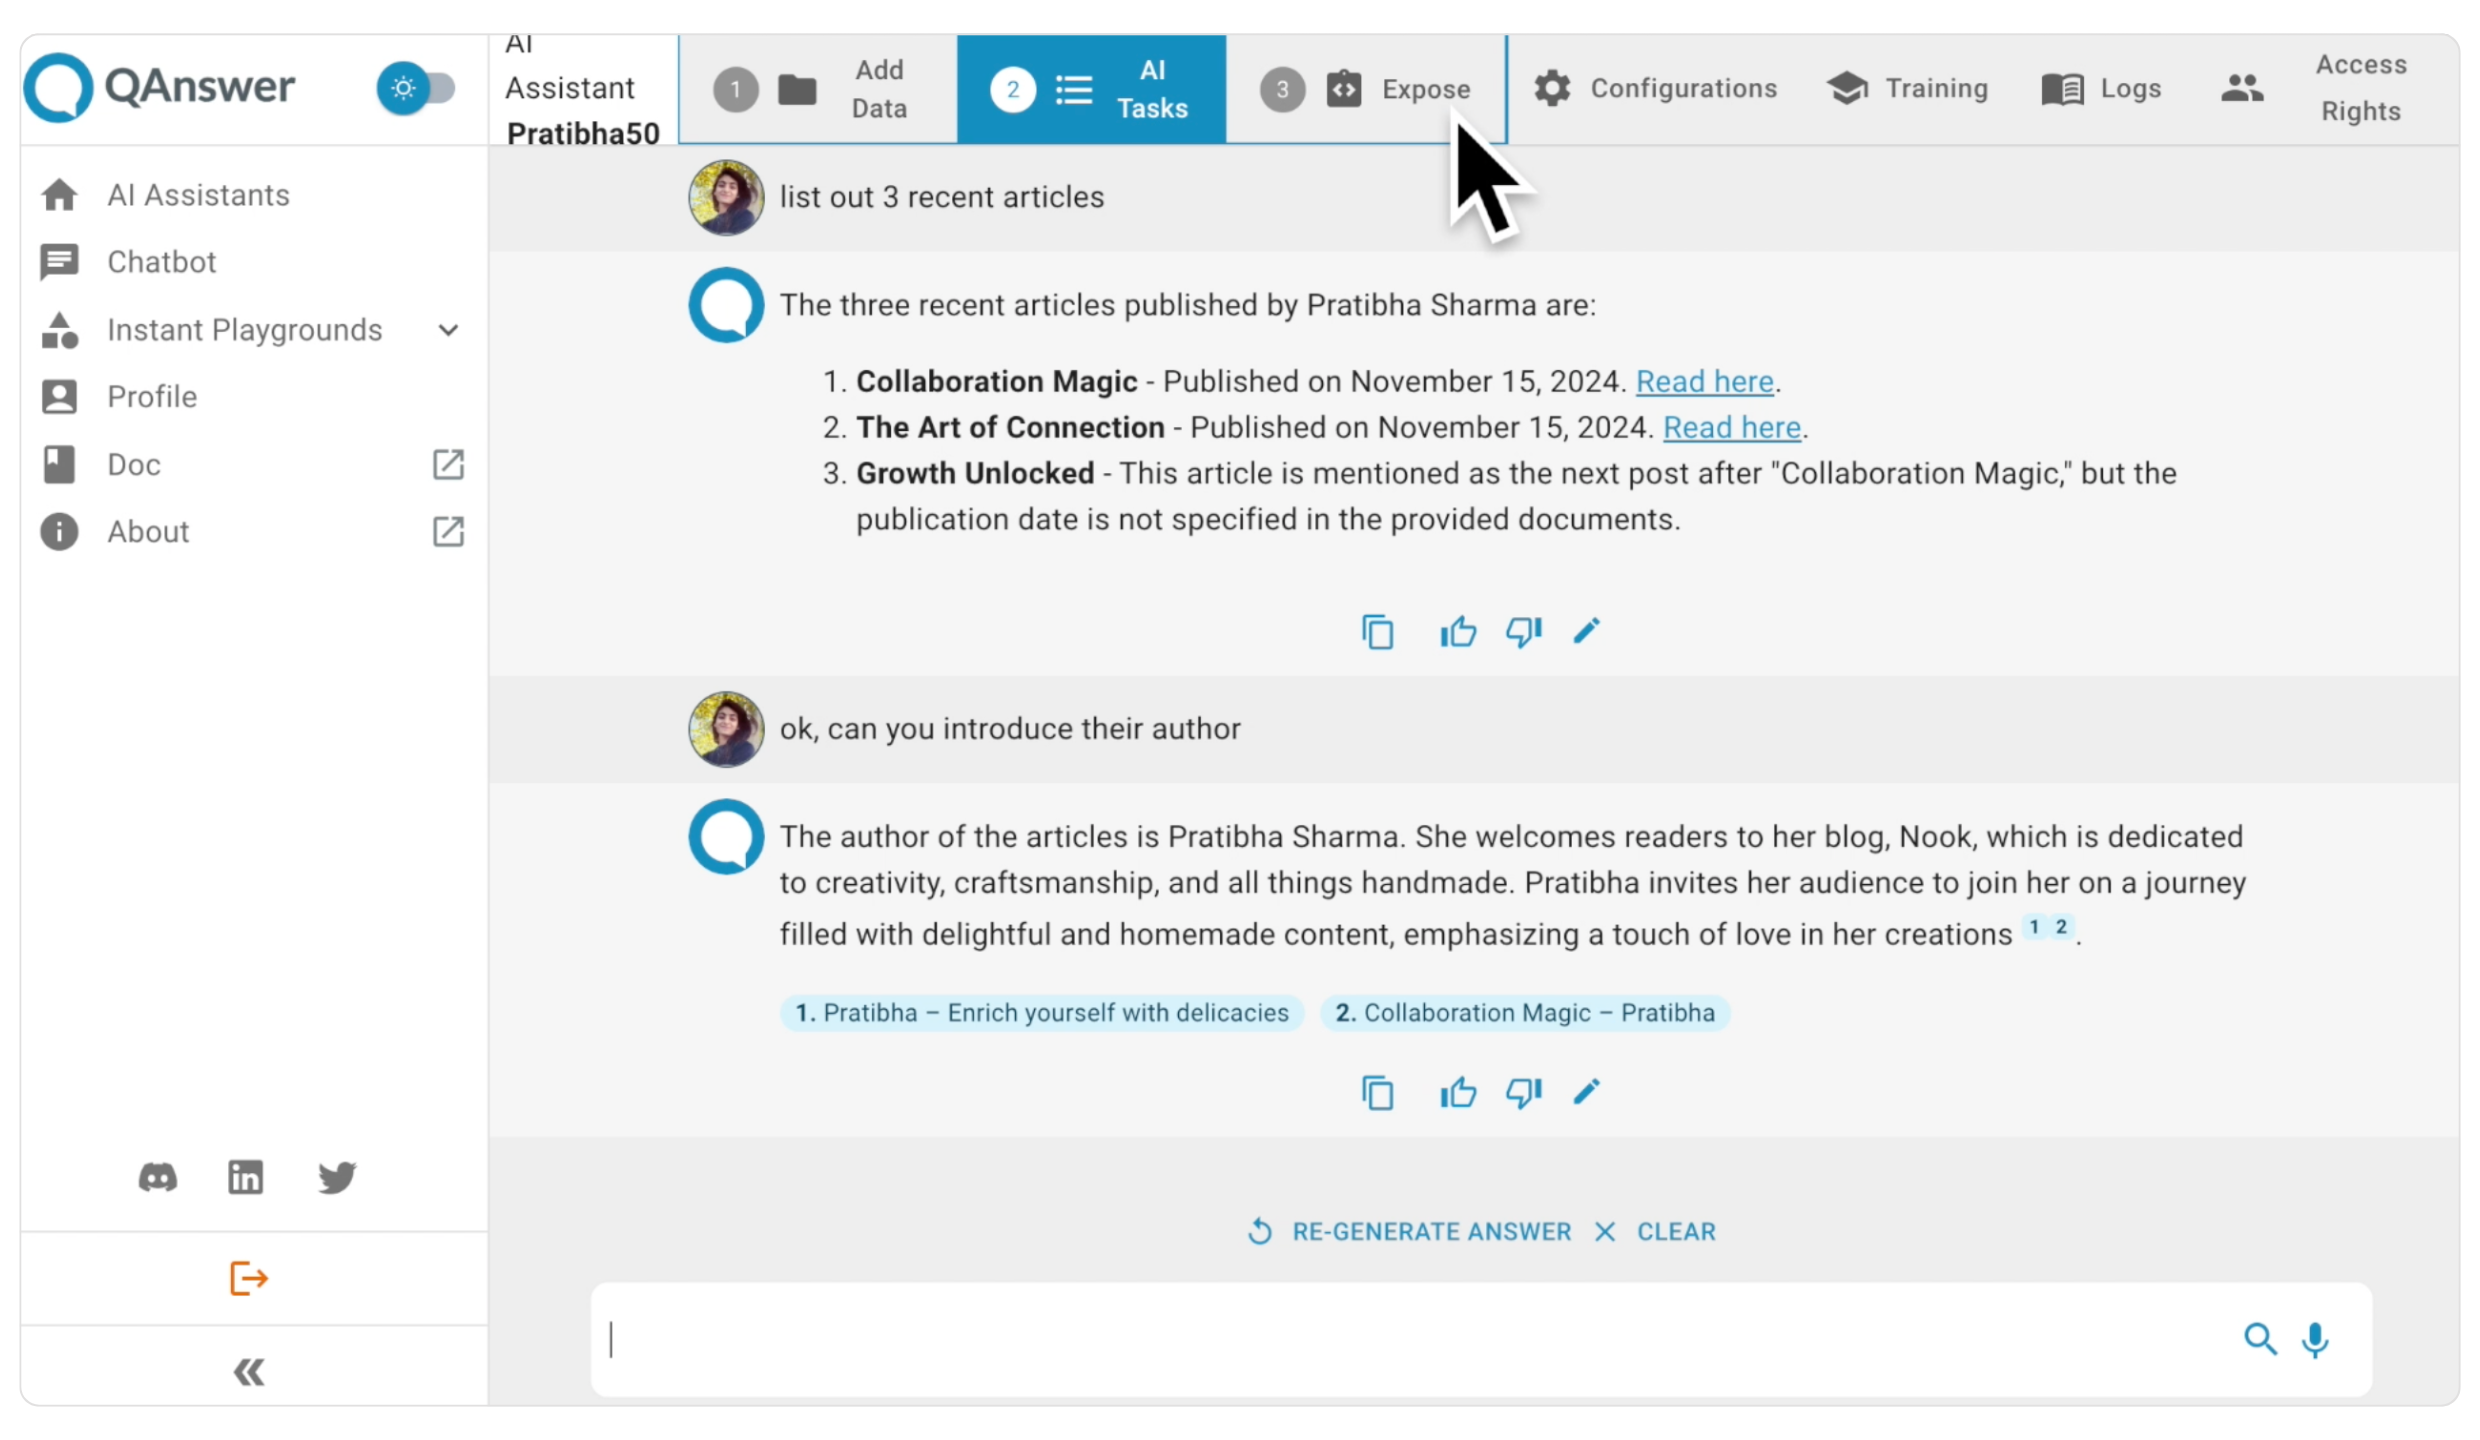2480x1440 pixels.
Task: Open the Twitter bird icon
Action: click(337, 1177)
